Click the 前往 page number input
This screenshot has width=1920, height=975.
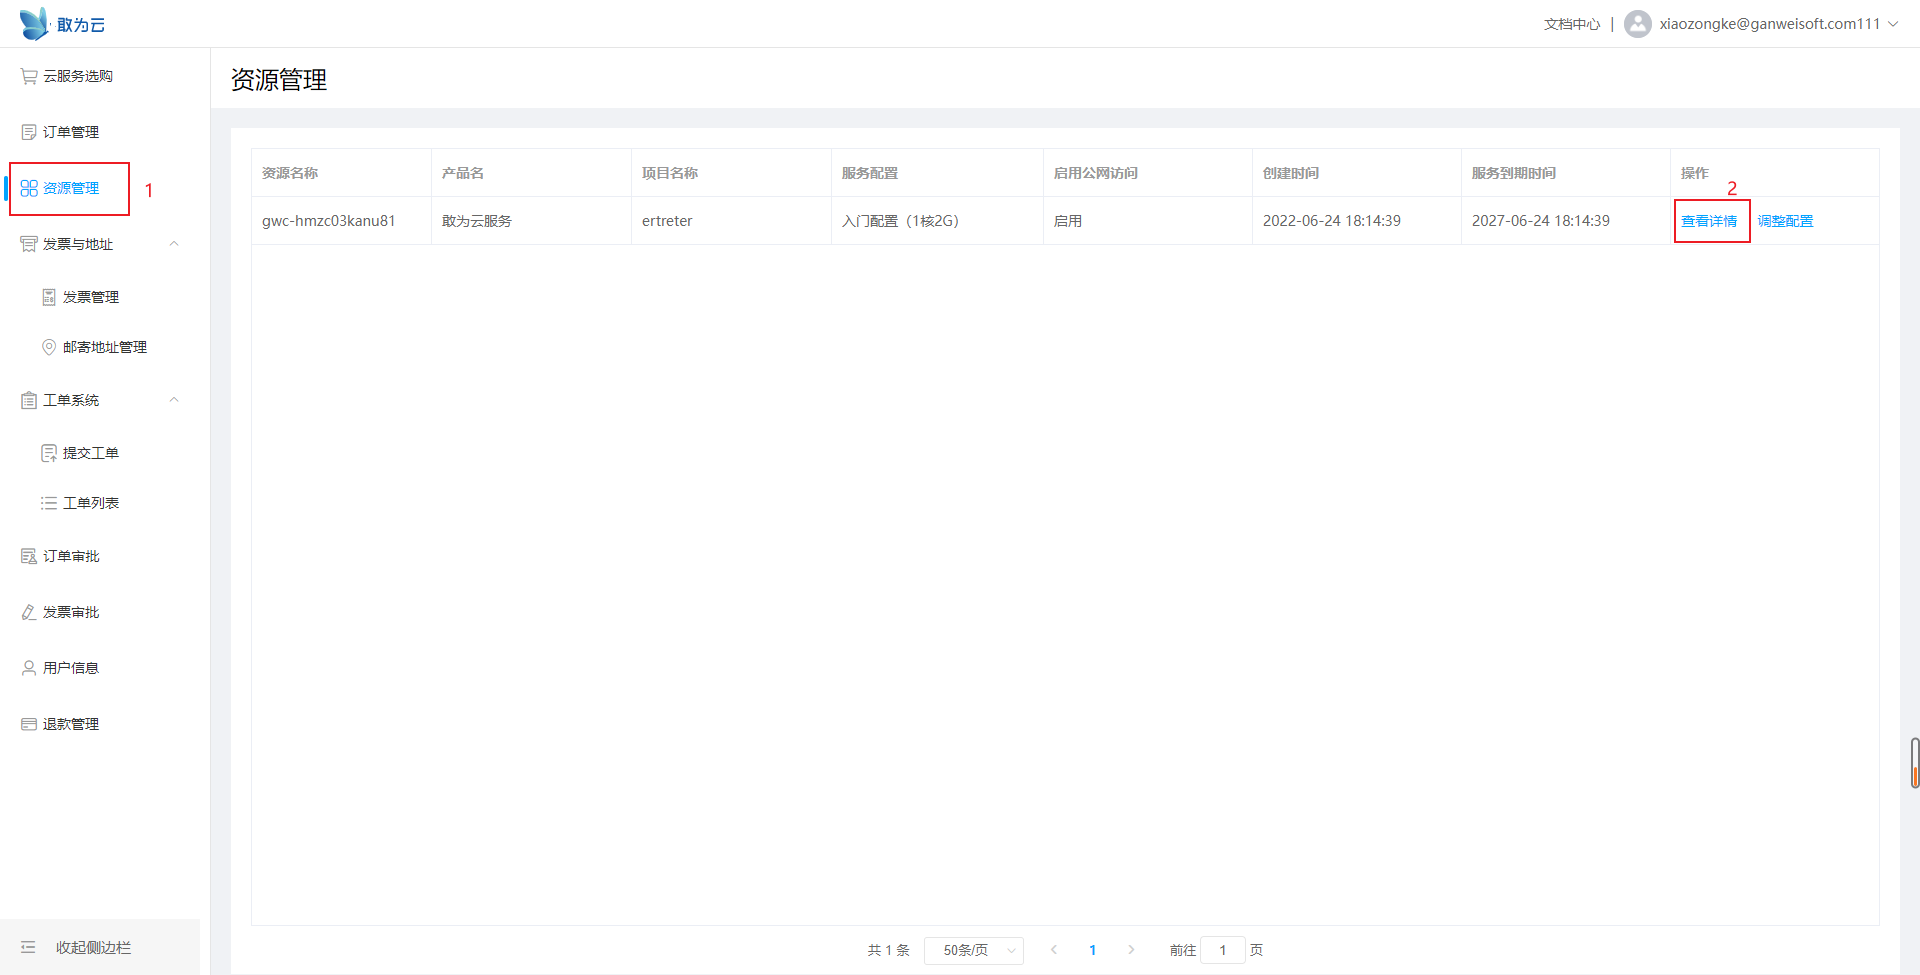[1223, 950]
